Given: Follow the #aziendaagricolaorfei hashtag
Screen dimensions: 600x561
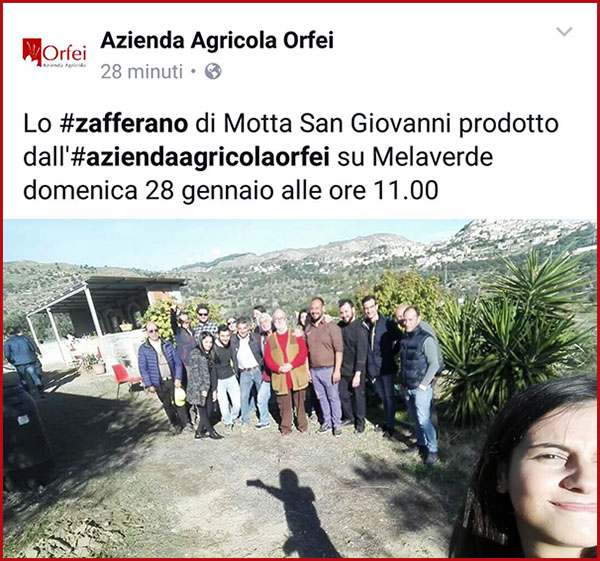Looking at the screenshot, I should click(201, 157).
